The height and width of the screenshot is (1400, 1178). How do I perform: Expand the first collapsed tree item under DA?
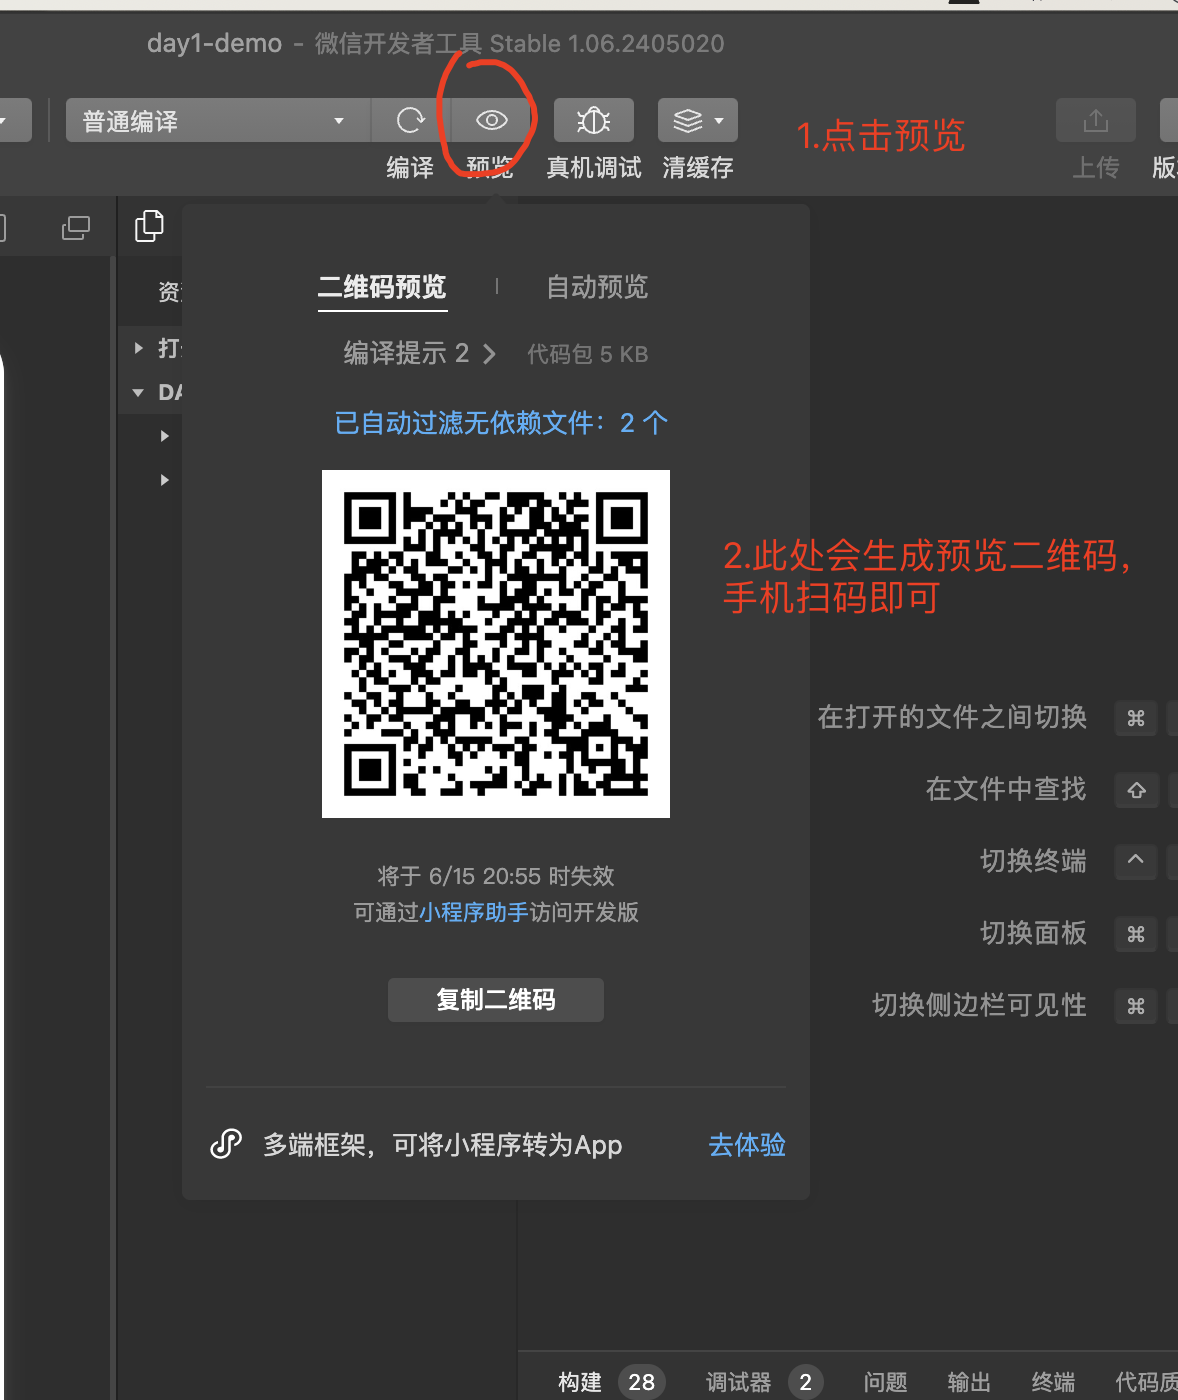[165, 435]
